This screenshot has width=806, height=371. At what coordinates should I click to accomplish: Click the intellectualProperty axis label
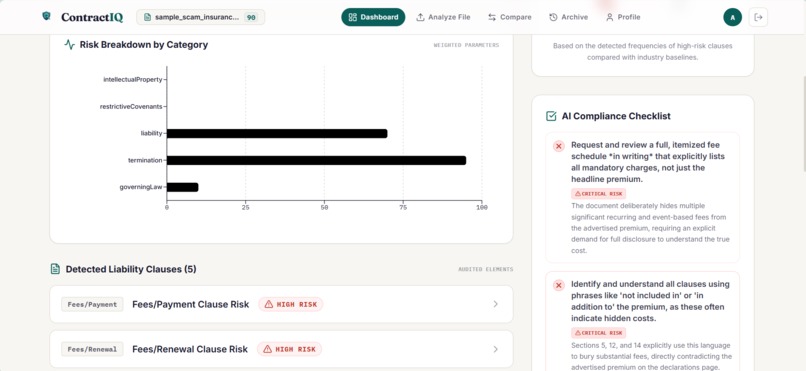pyautogui.click(x=133, y=80)
